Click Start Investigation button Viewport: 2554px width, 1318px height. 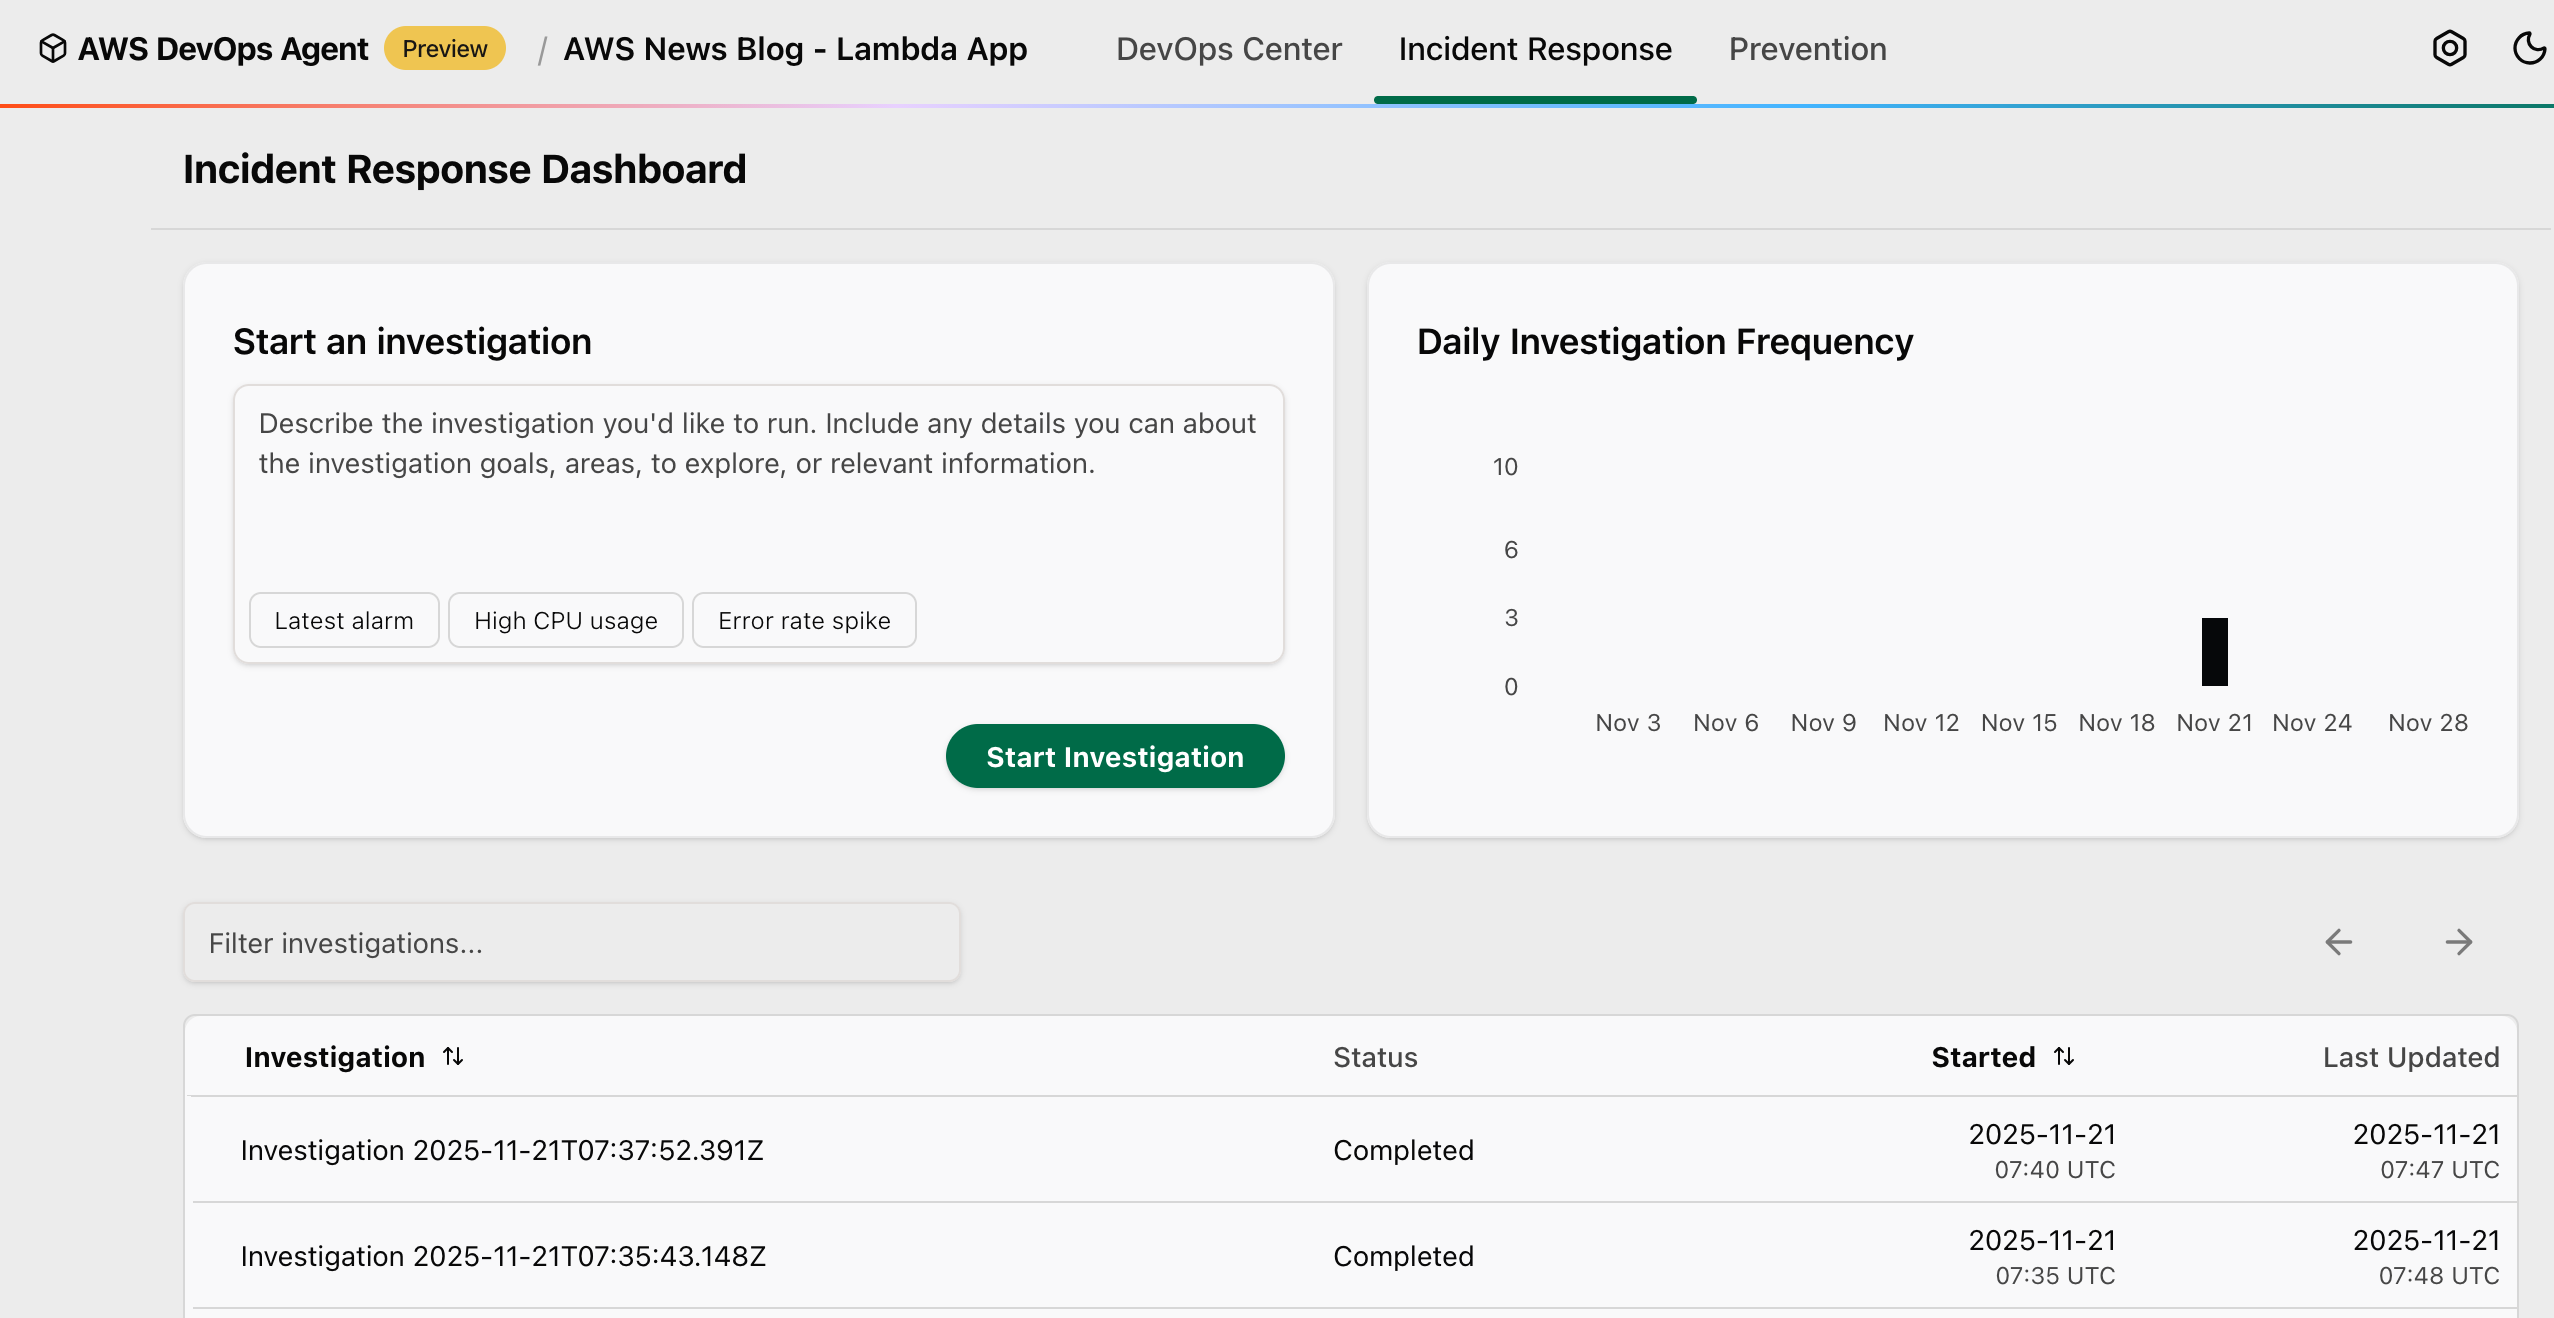(1114, 757)
